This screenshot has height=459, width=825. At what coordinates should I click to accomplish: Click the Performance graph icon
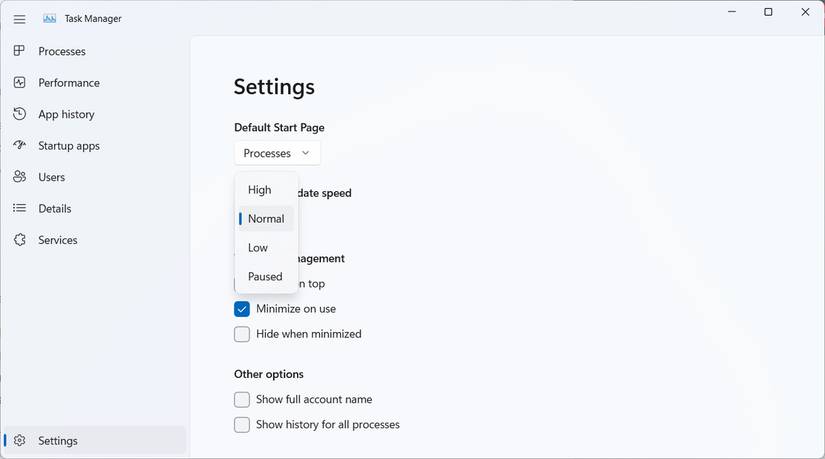tap(19, 82)
